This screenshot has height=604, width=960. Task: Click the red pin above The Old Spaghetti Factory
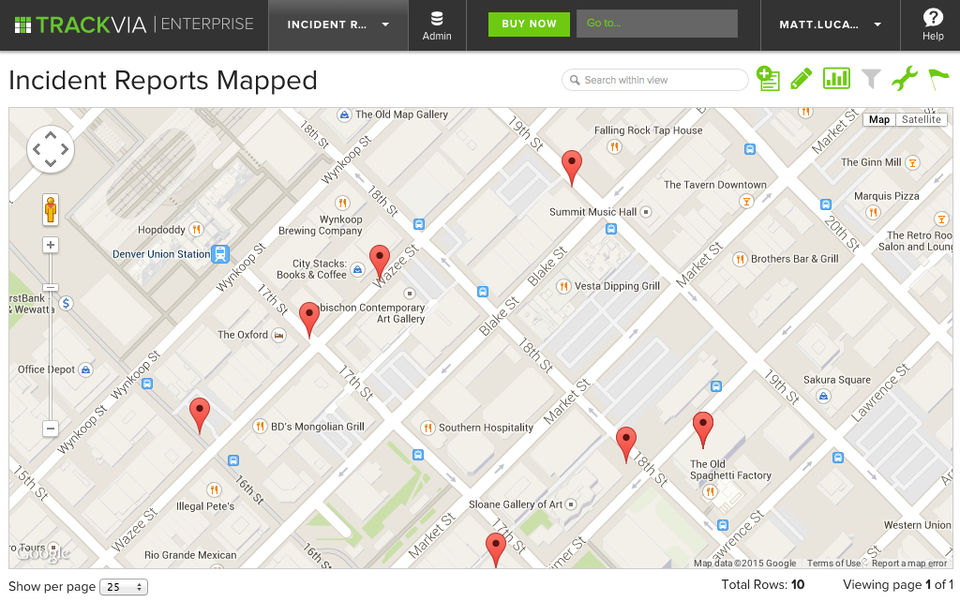tap(703, 430)
